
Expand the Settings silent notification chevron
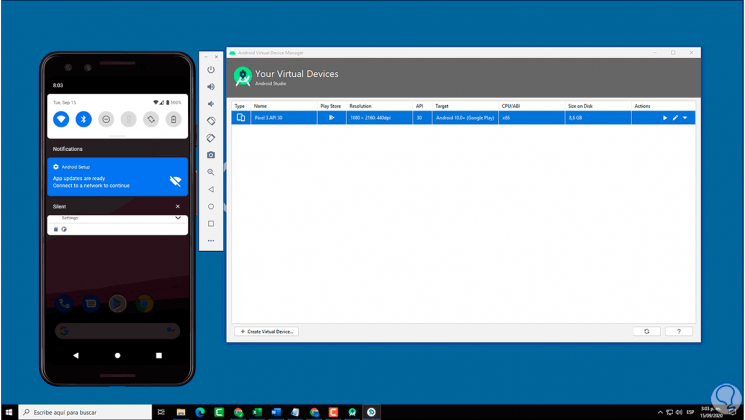click(x=178, y=218)
